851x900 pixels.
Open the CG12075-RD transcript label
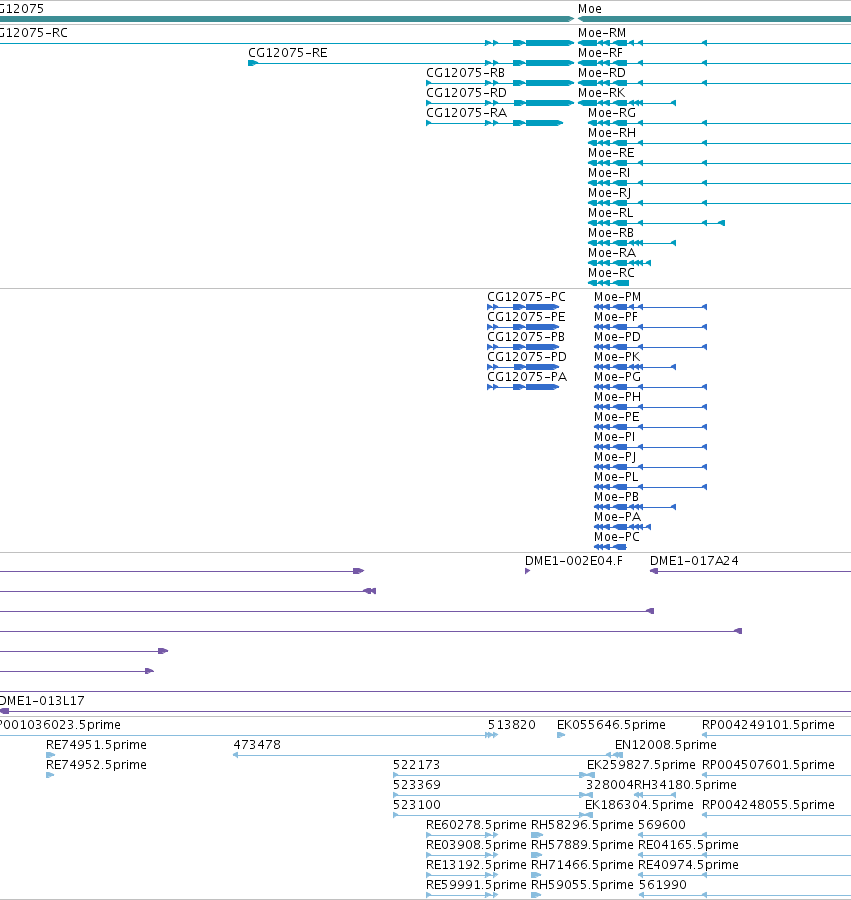pos(466,93)
